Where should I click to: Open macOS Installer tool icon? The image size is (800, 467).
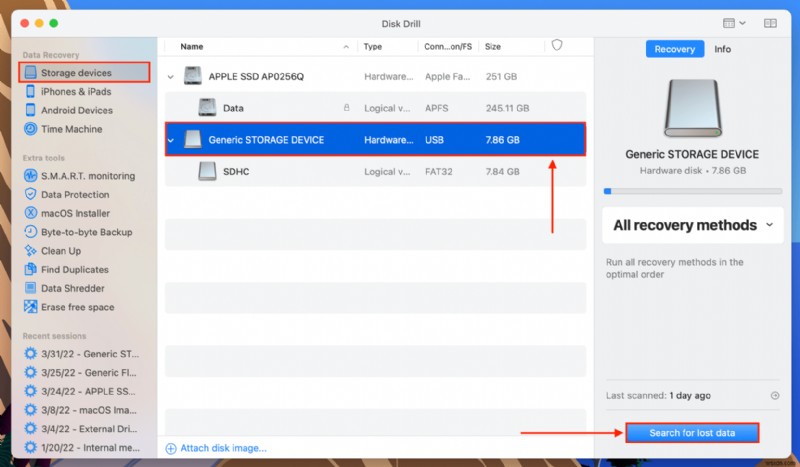[31, 213]
